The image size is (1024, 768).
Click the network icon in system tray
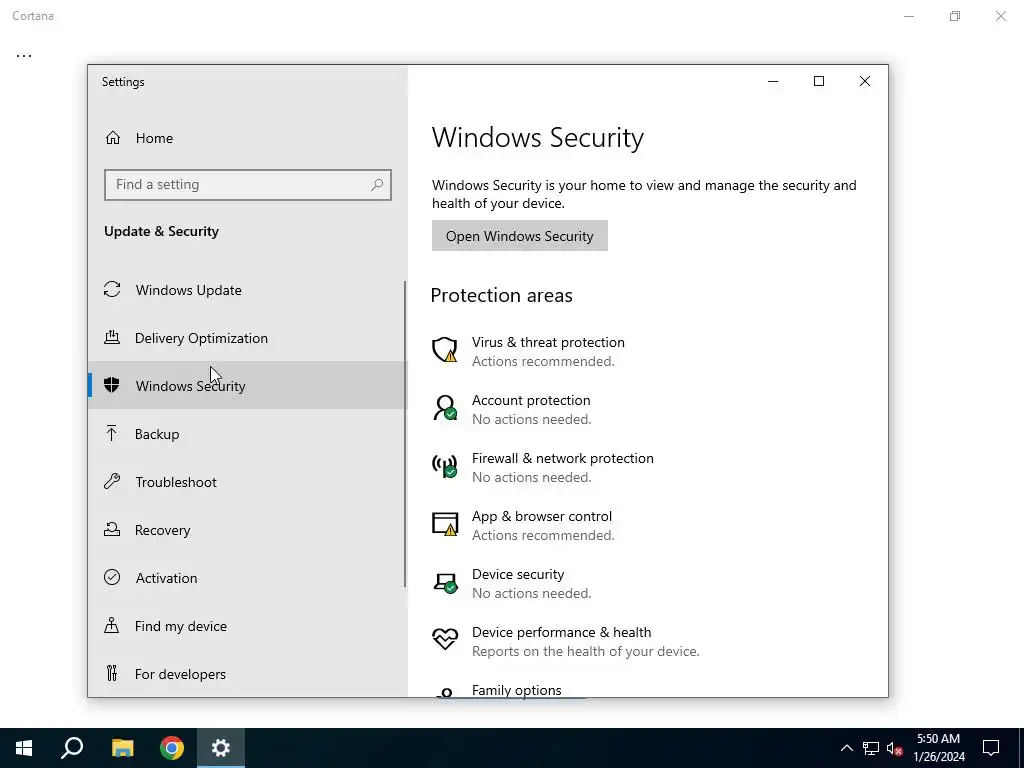[871, 748]
